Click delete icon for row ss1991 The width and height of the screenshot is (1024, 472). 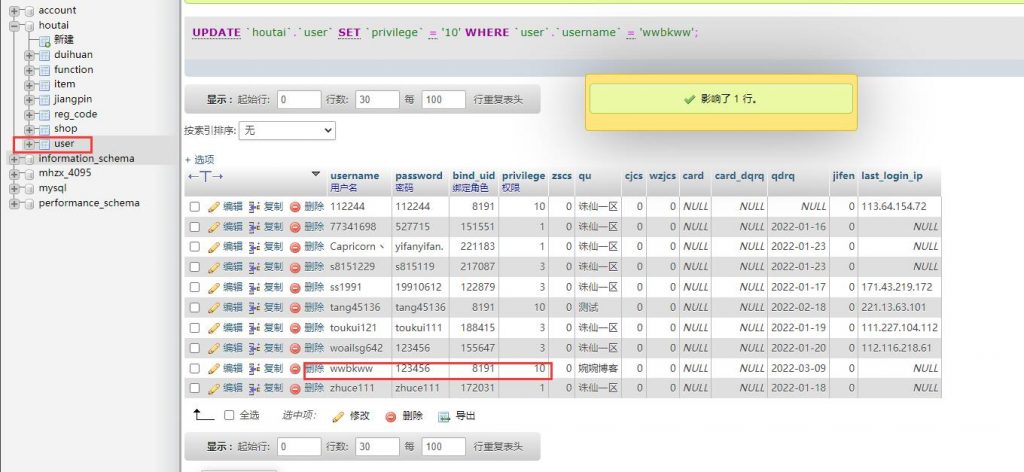point(295,287)
